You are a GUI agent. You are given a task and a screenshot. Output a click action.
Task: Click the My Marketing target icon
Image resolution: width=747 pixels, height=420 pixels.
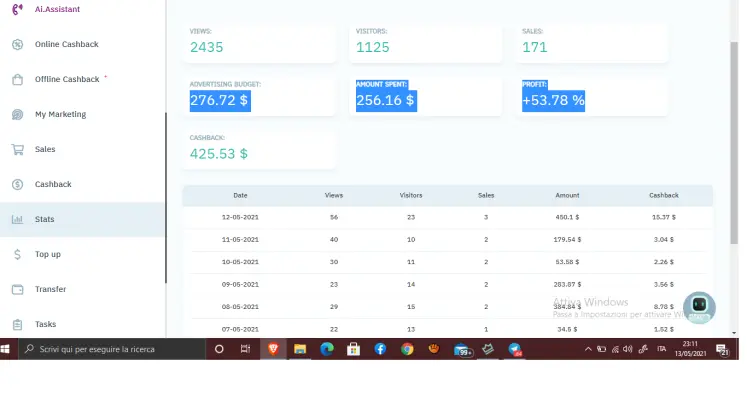pos(18,114)
